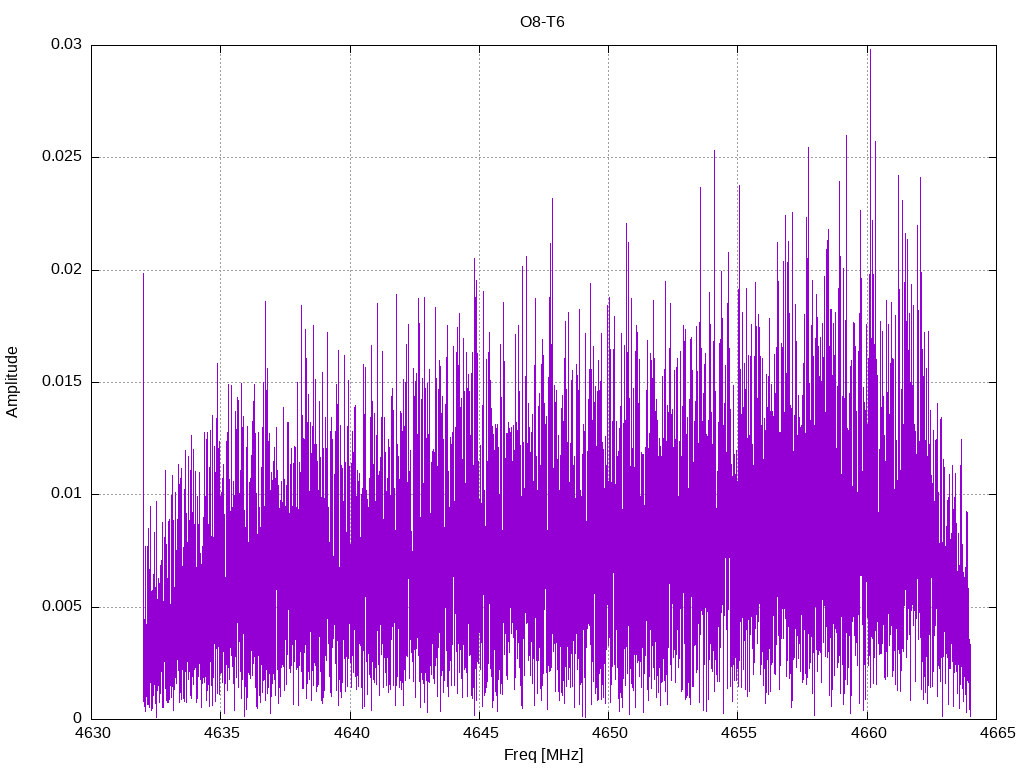Click the 0.015 y-axis tick label
Viewport: 1024px width, 768px height.
[63, 381]
